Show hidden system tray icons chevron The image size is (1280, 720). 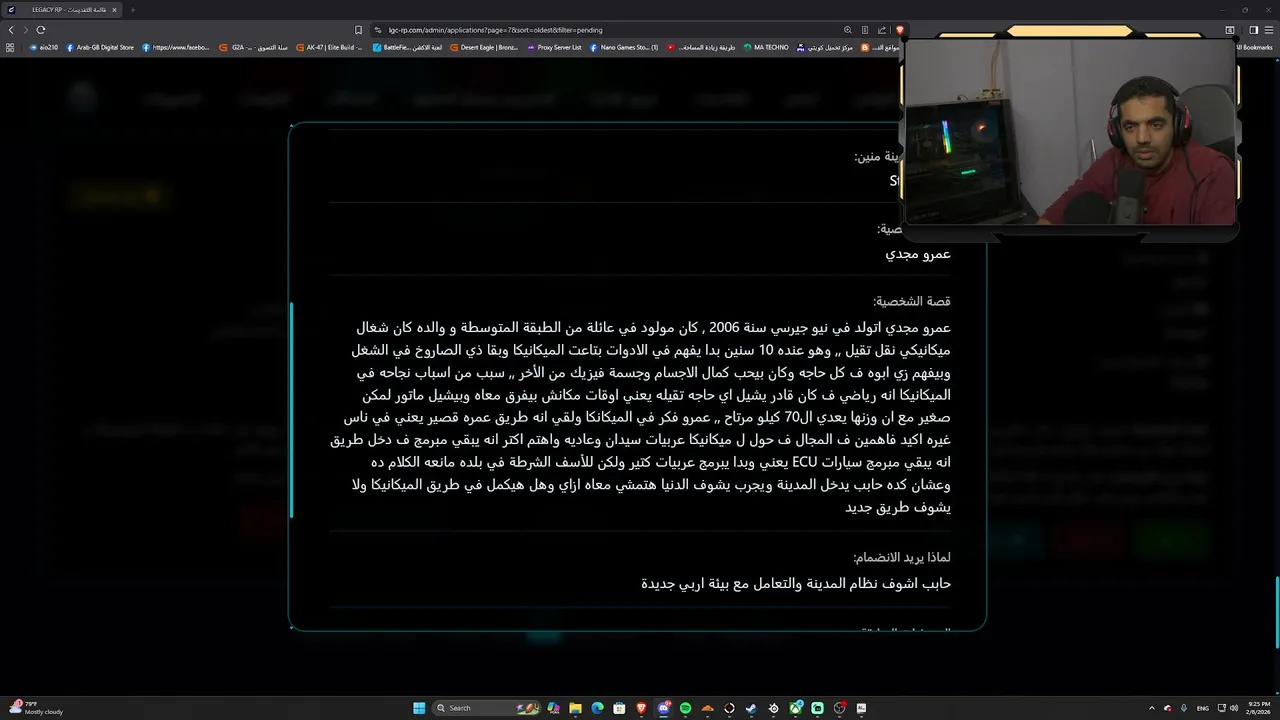click(1151, 708)
